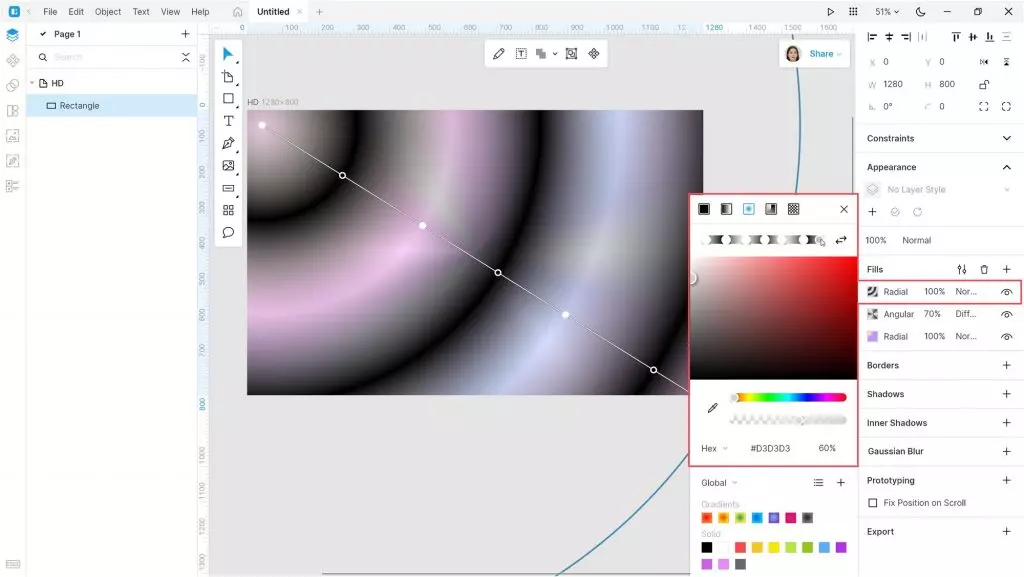The image size is (1024, 577).
Task: Collapse the HD artboard tree item
Action: (32, 83)
